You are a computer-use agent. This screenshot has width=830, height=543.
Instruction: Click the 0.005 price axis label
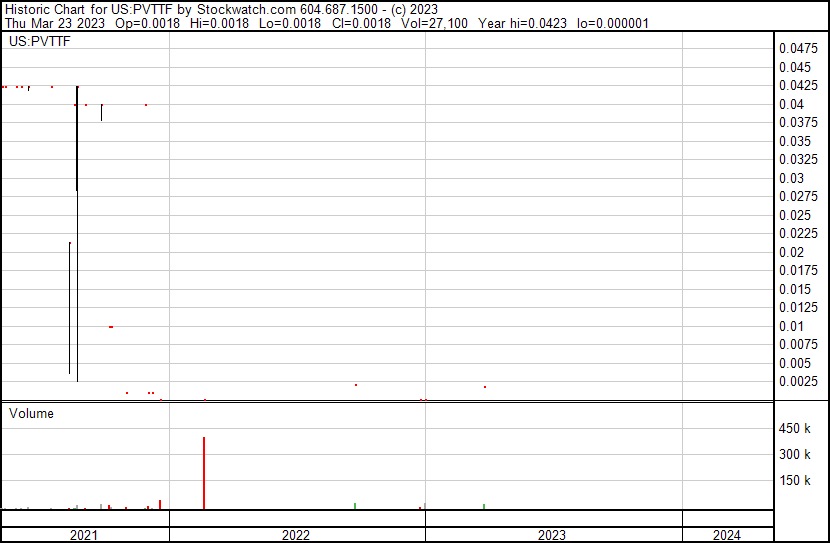pos(795,364)
